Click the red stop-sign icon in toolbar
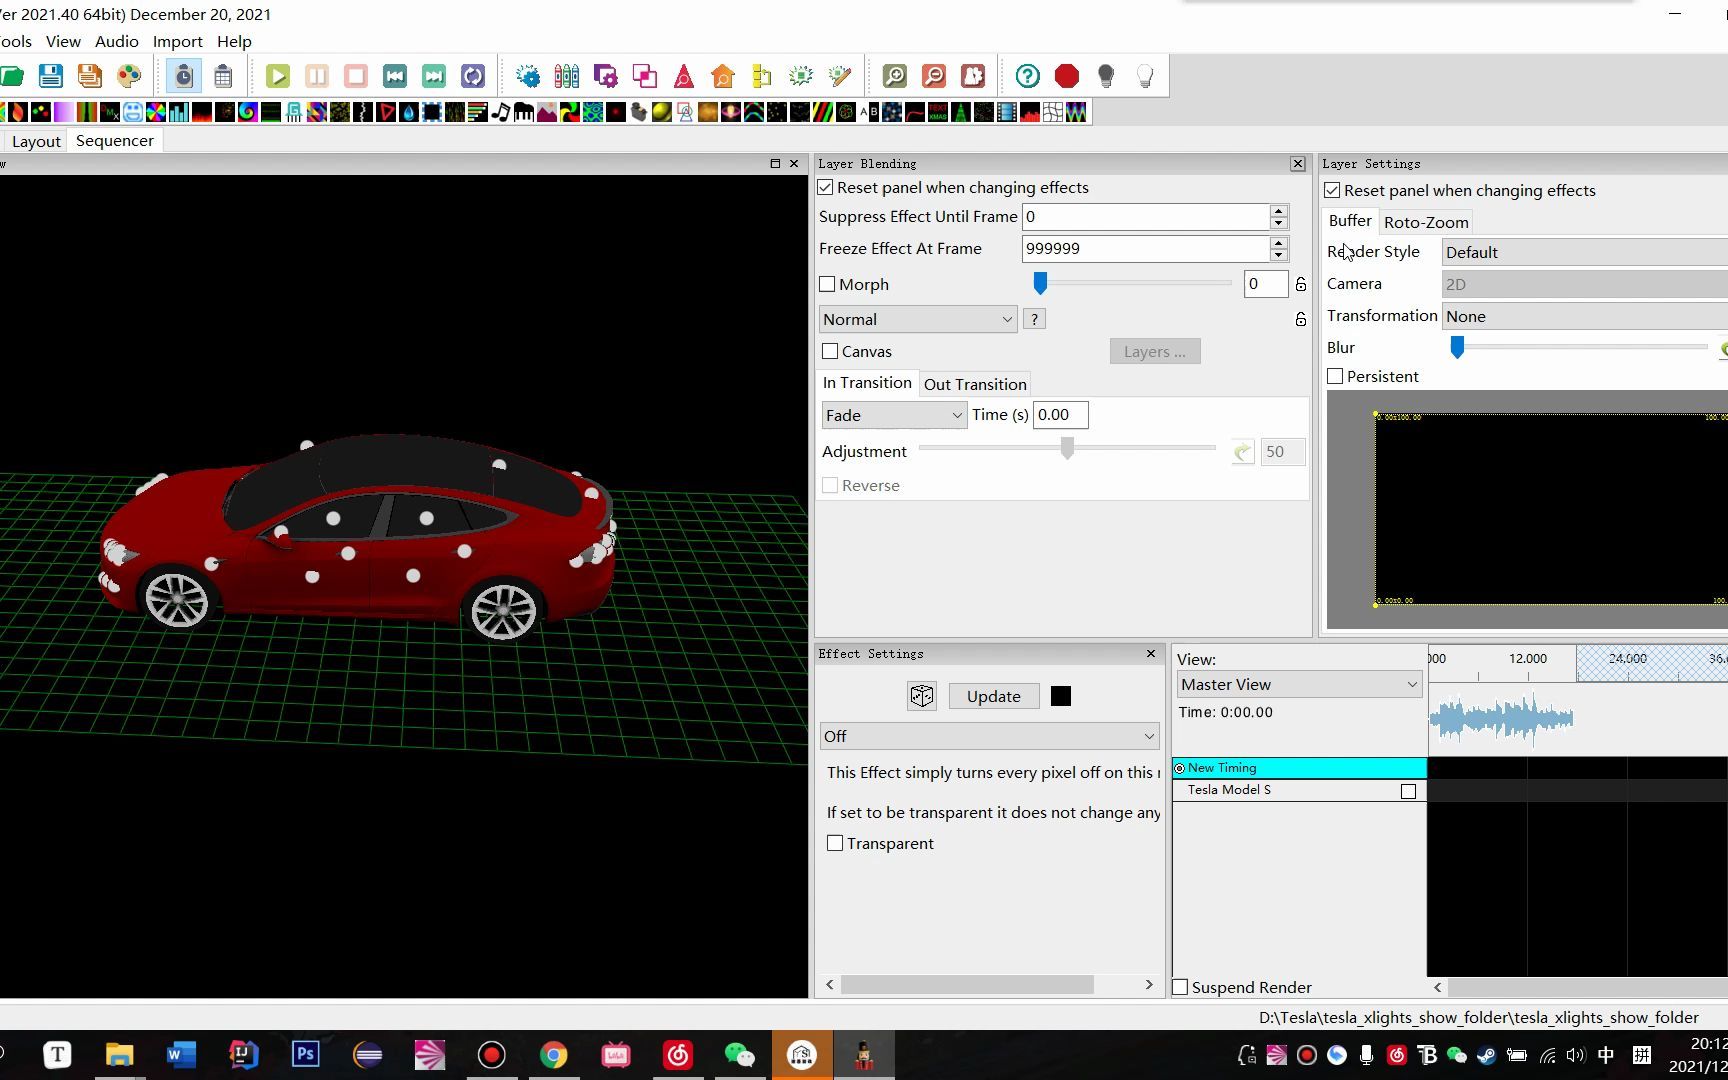 [x=1066, y=76]
